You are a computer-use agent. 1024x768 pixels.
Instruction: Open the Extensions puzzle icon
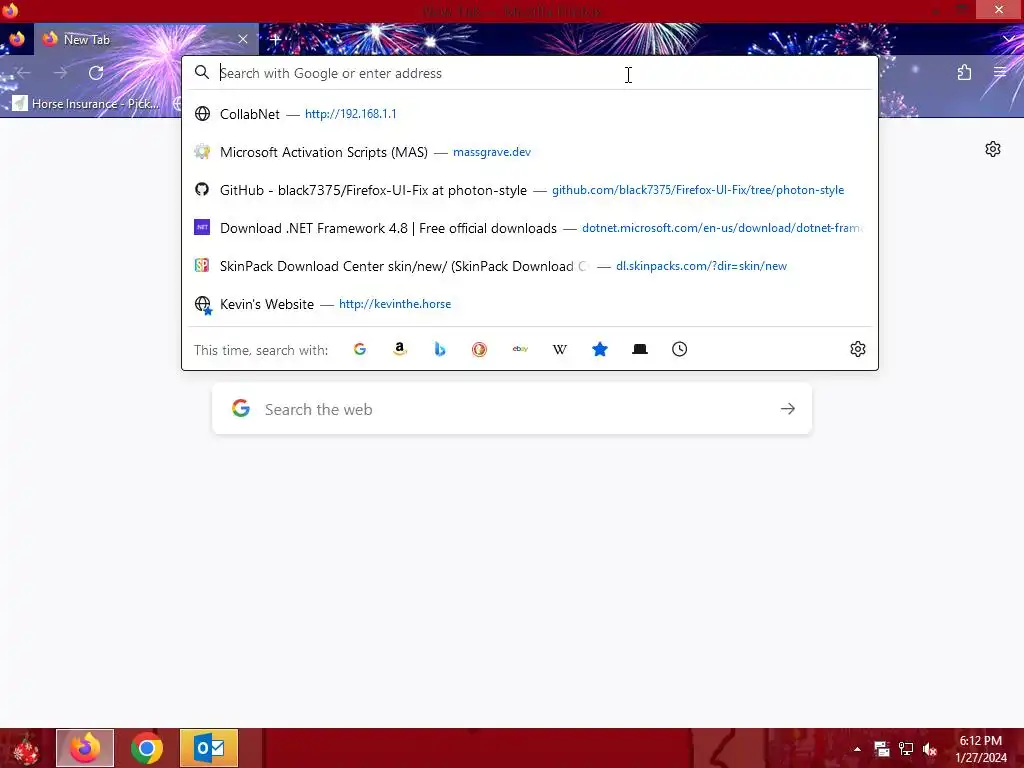[964, 72]
